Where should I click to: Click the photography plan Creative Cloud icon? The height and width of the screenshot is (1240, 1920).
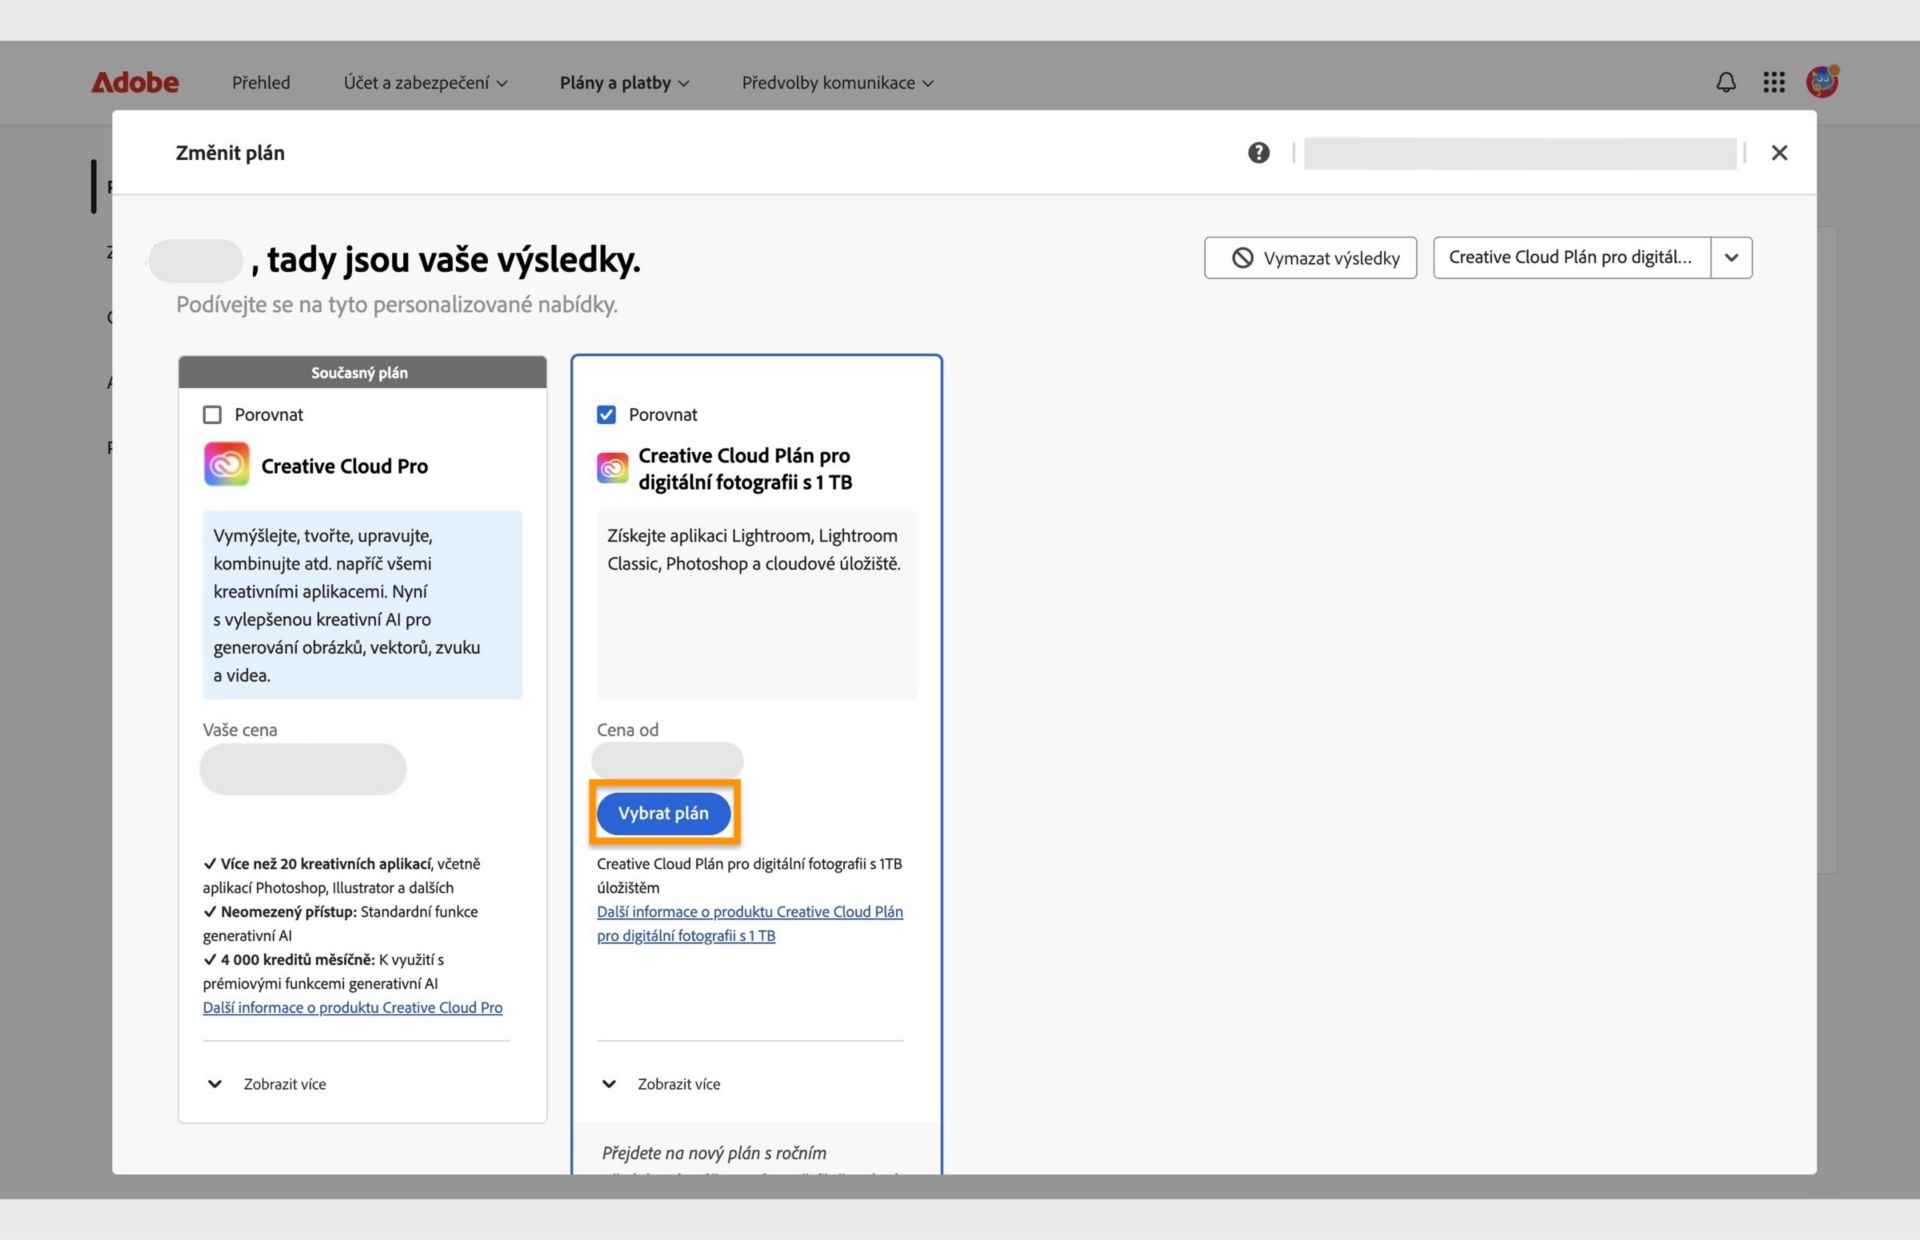[612, 468]
